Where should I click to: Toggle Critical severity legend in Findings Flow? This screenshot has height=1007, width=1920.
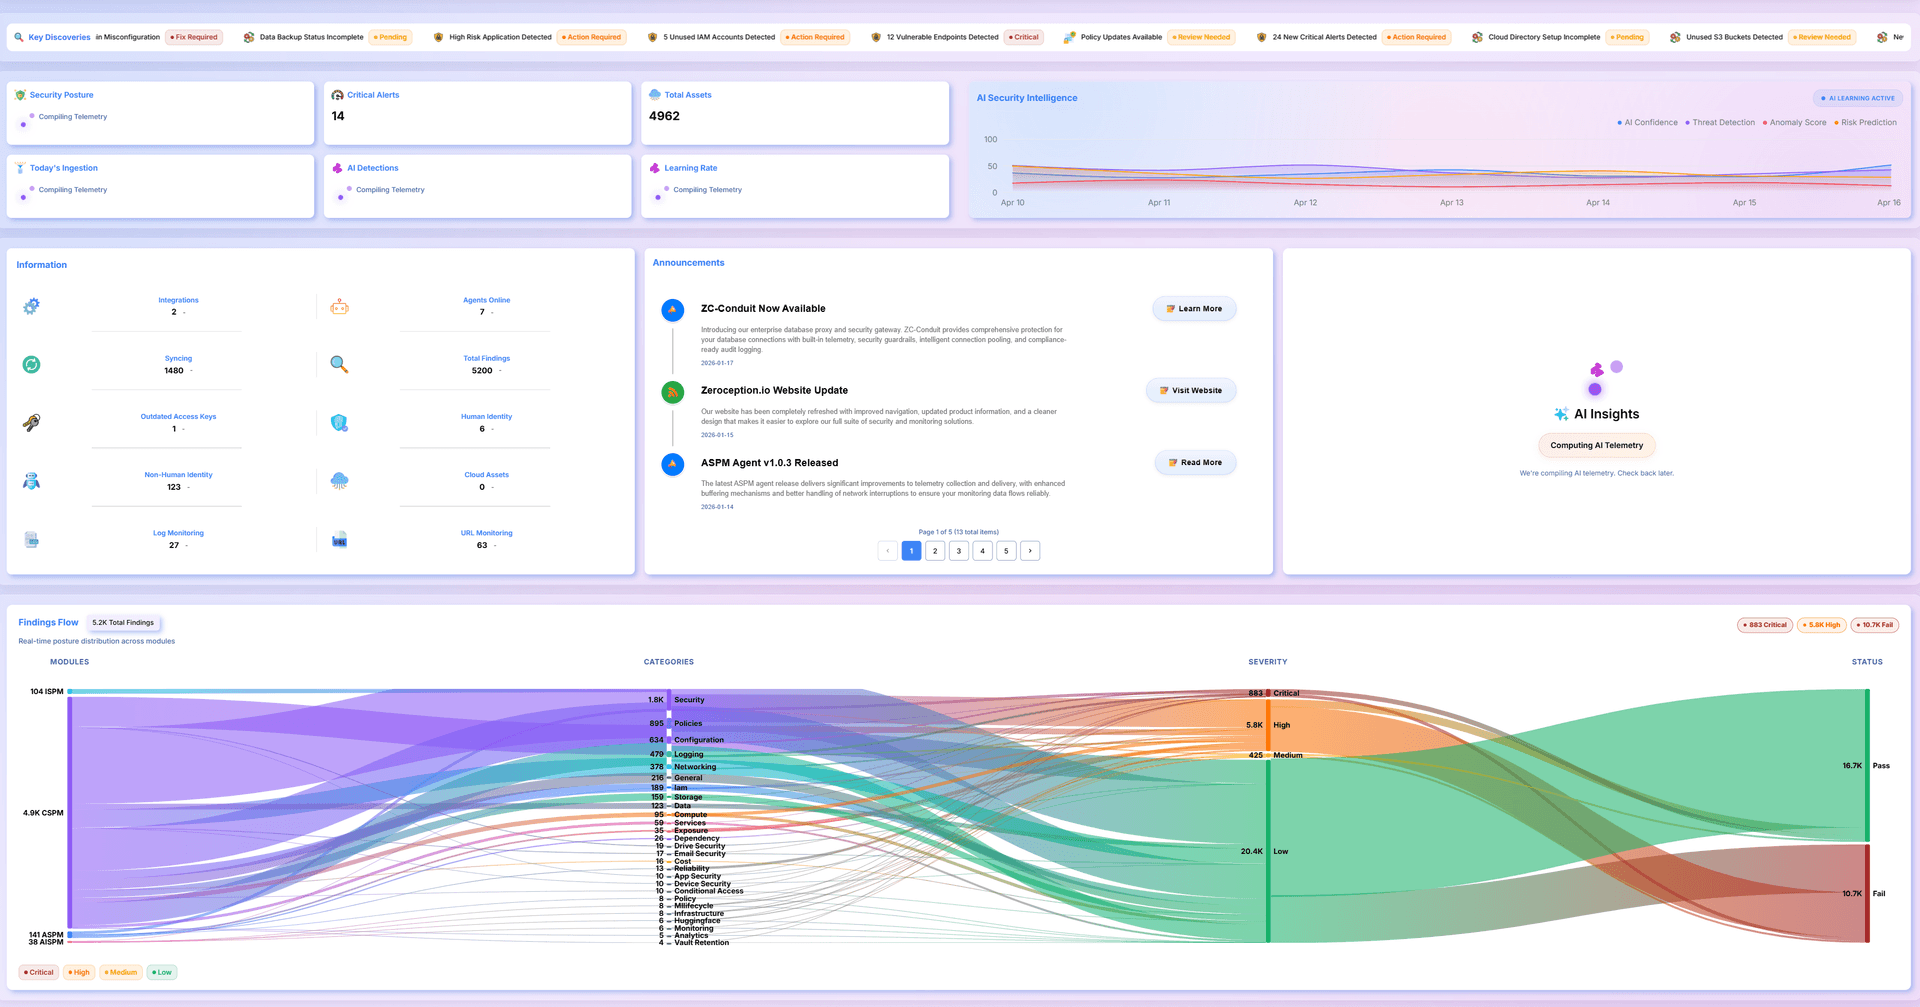tap(39, 972)
